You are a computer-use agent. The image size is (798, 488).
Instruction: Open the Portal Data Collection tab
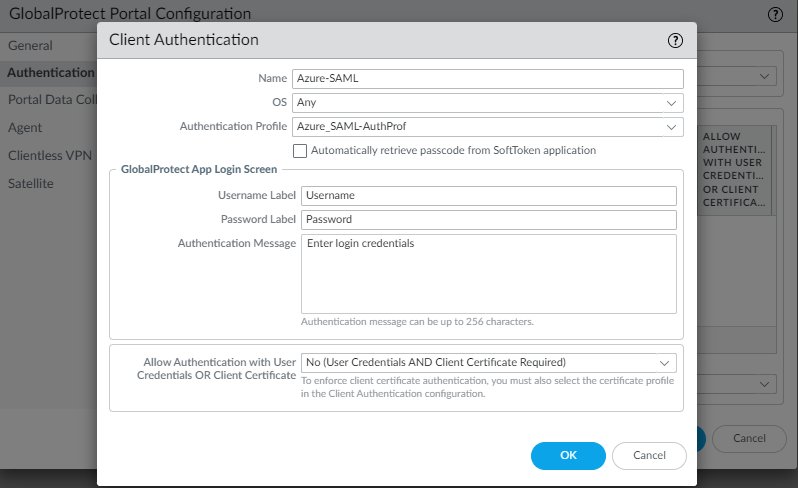50,100
